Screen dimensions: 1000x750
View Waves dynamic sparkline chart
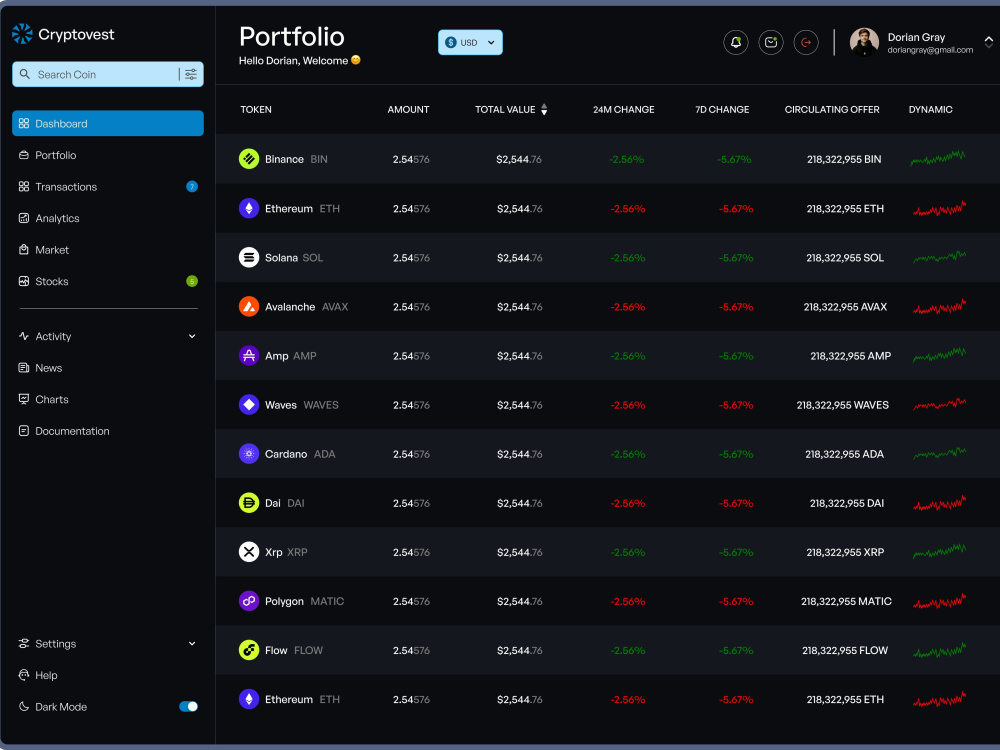point(939,404)
